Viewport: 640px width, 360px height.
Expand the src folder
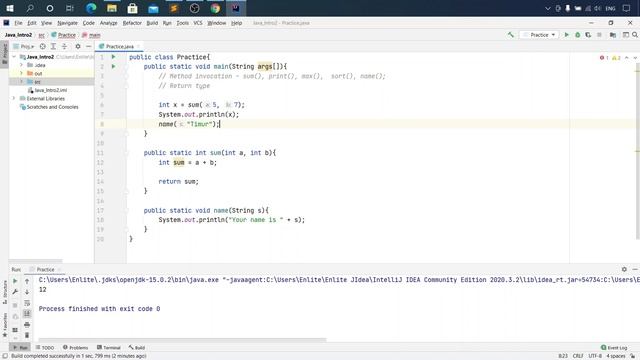21,82
